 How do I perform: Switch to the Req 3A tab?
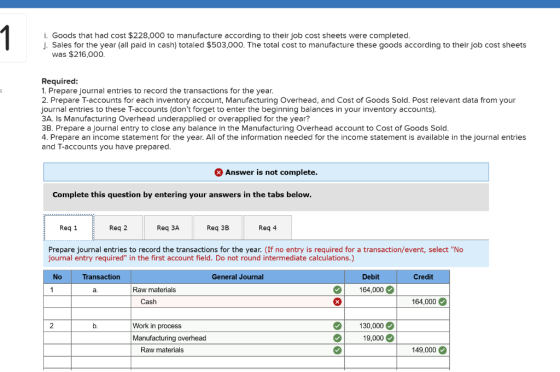168,227
